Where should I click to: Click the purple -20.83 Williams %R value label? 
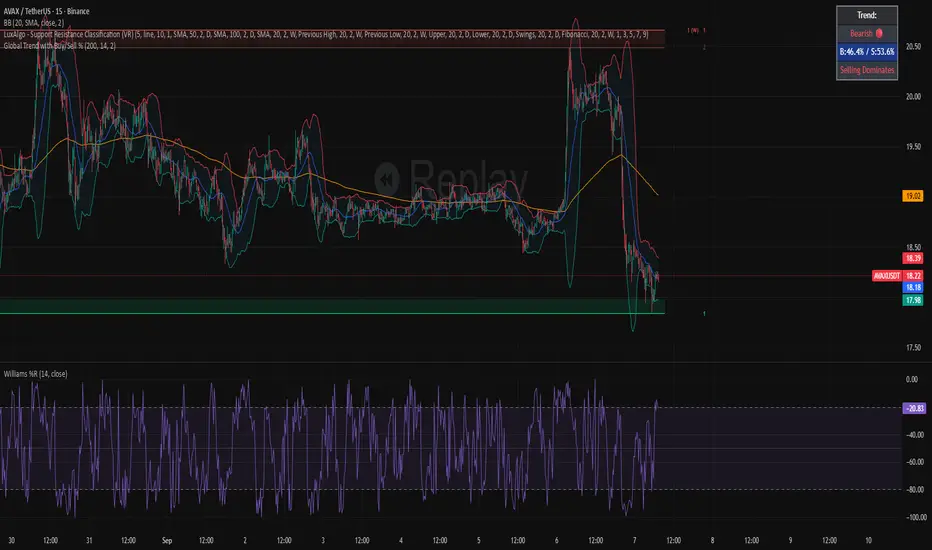[x=914, y=408]
